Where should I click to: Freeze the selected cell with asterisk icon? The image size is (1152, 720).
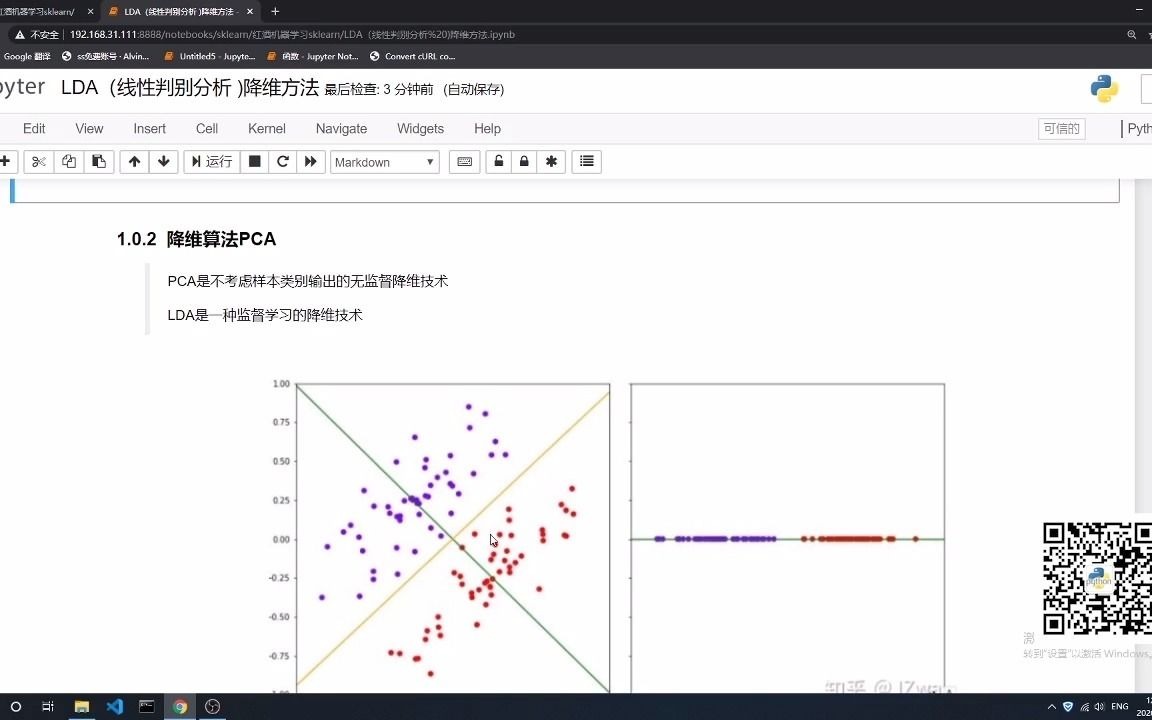551,161
